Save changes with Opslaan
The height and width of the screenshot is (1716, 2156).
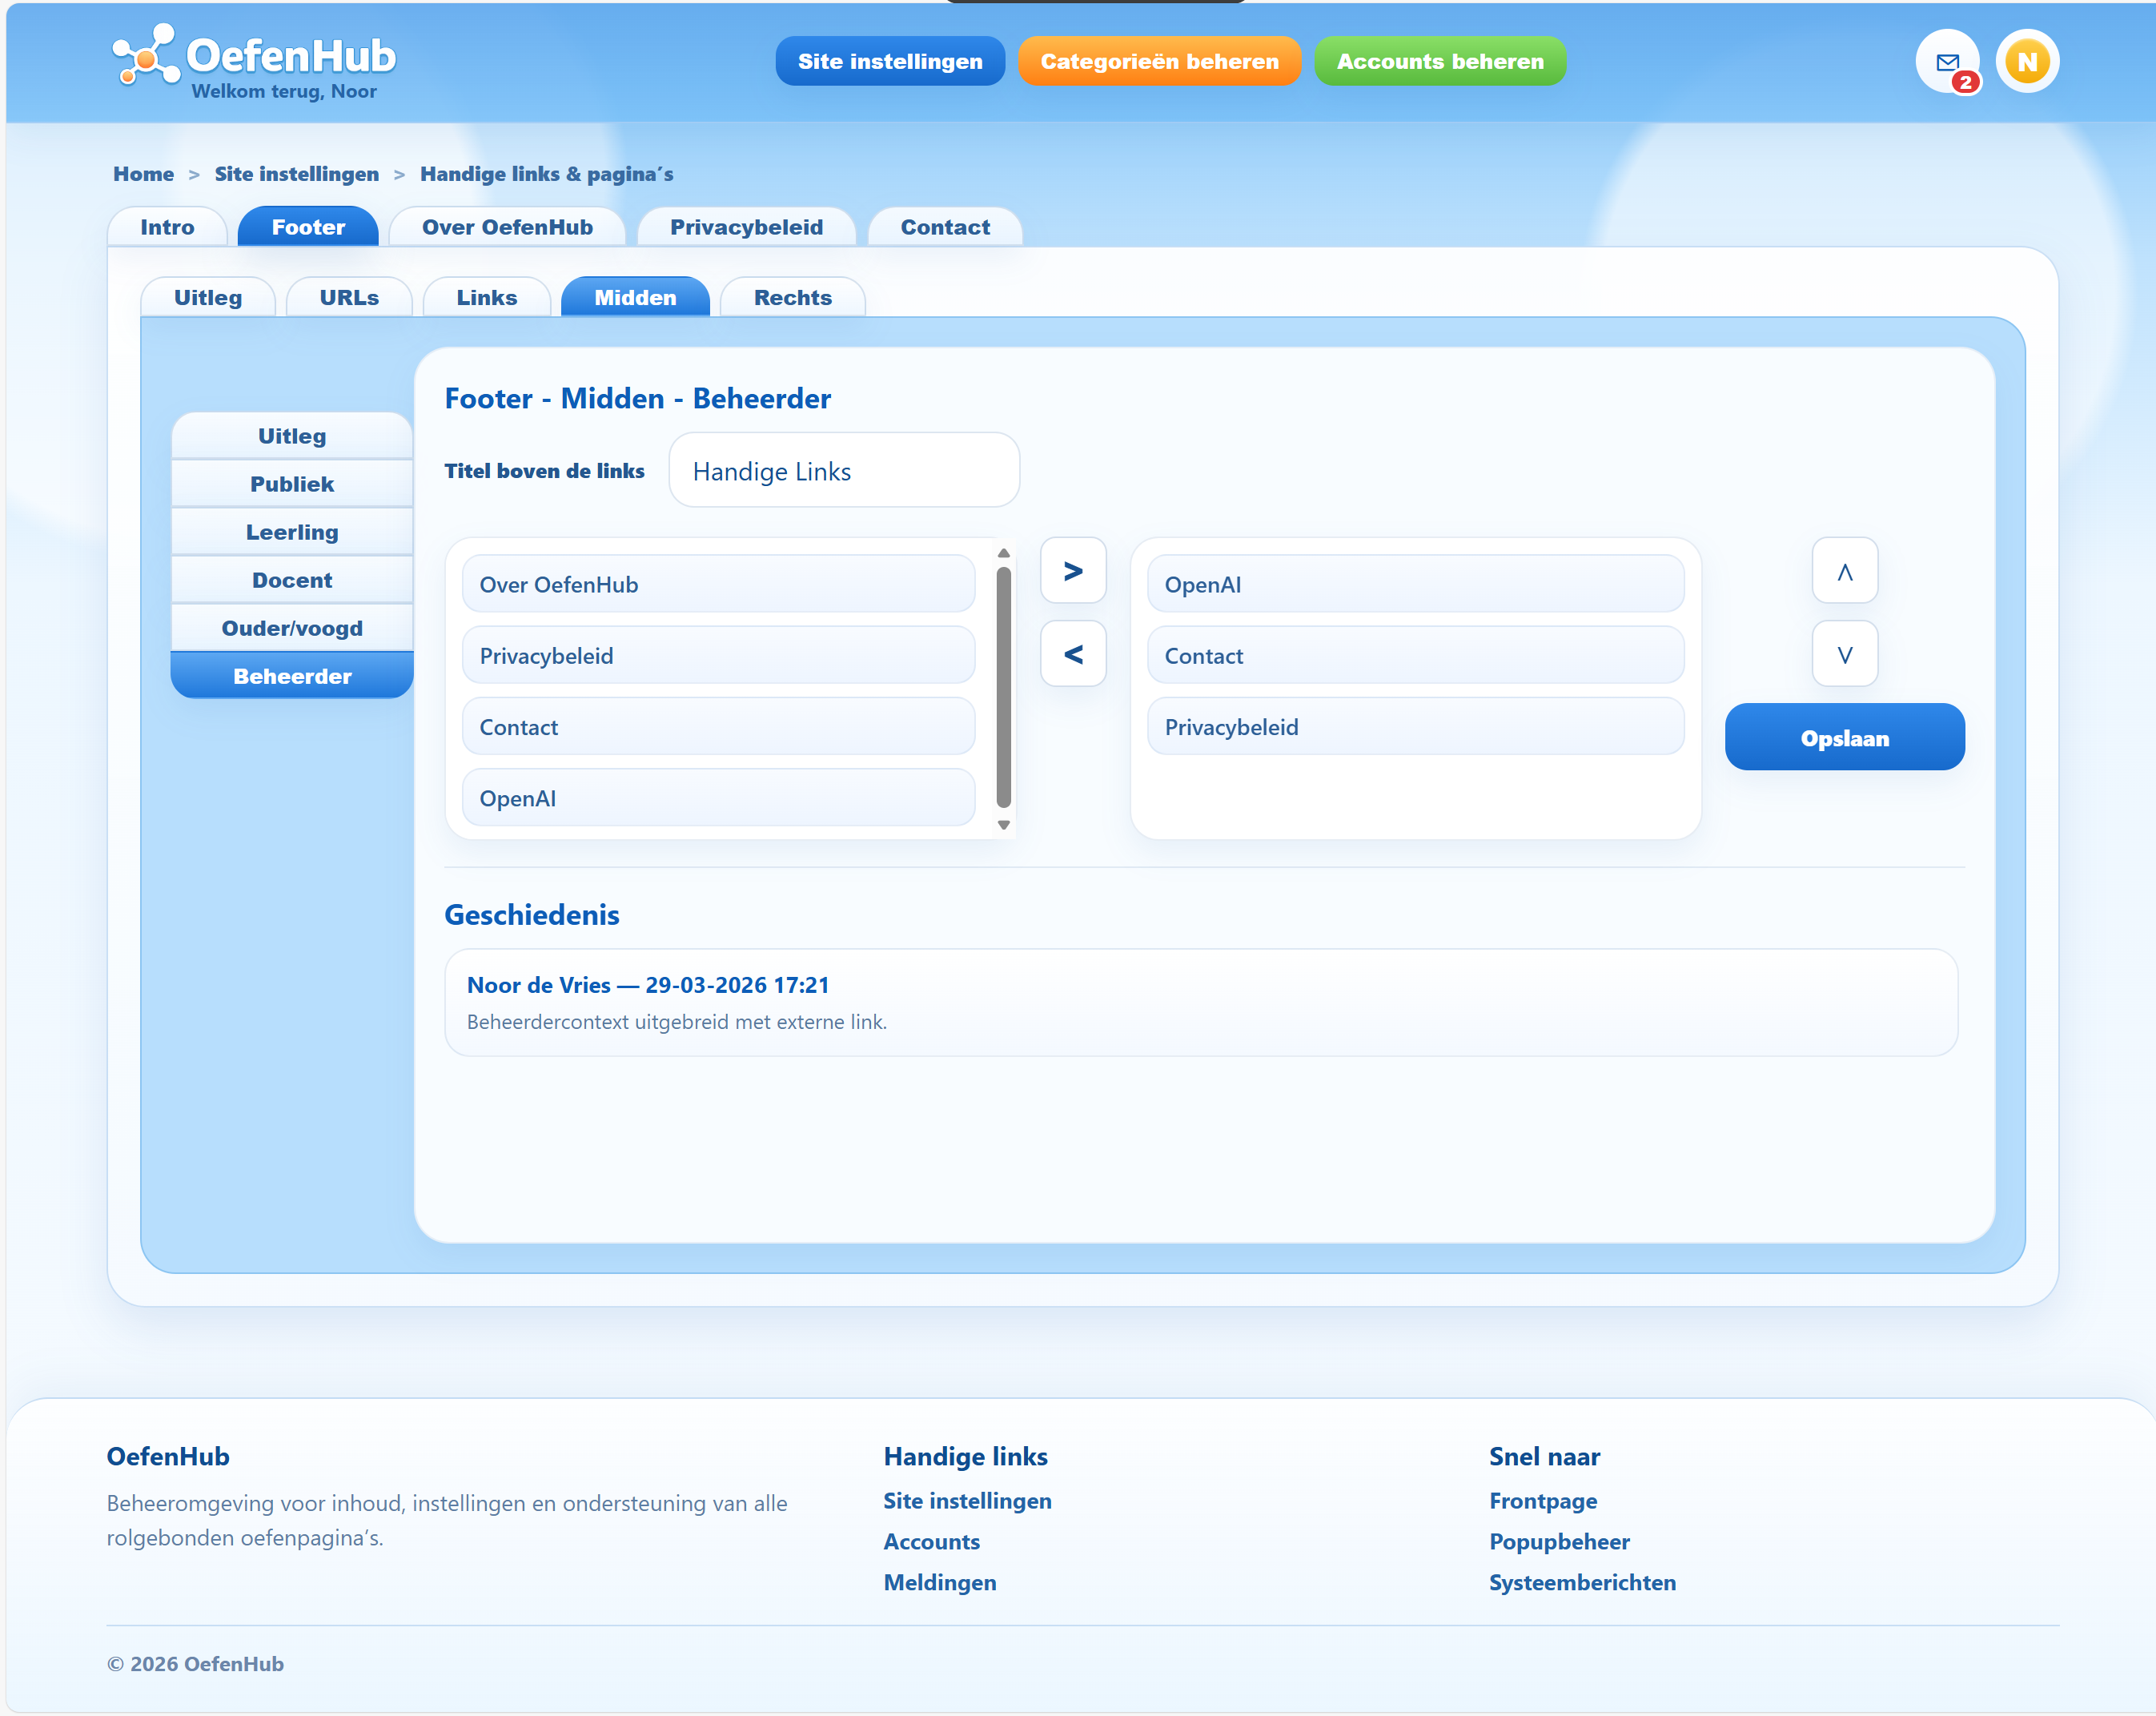coord(1844,738)
